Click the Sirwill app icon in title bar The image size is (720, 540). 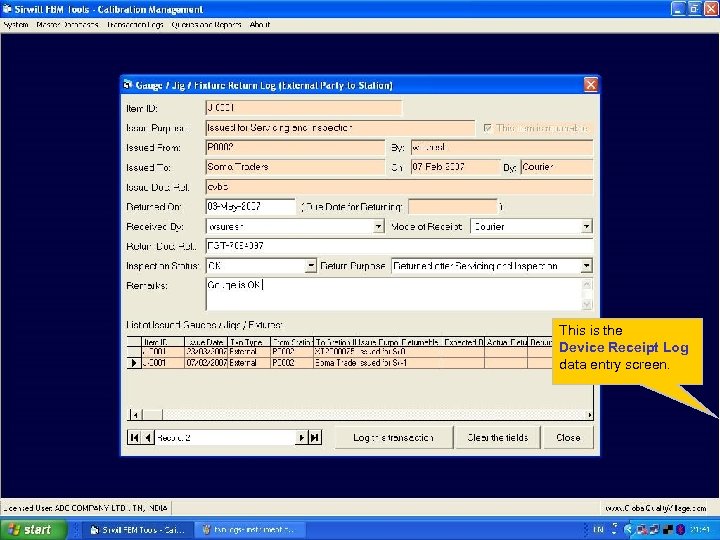point(7,9)
